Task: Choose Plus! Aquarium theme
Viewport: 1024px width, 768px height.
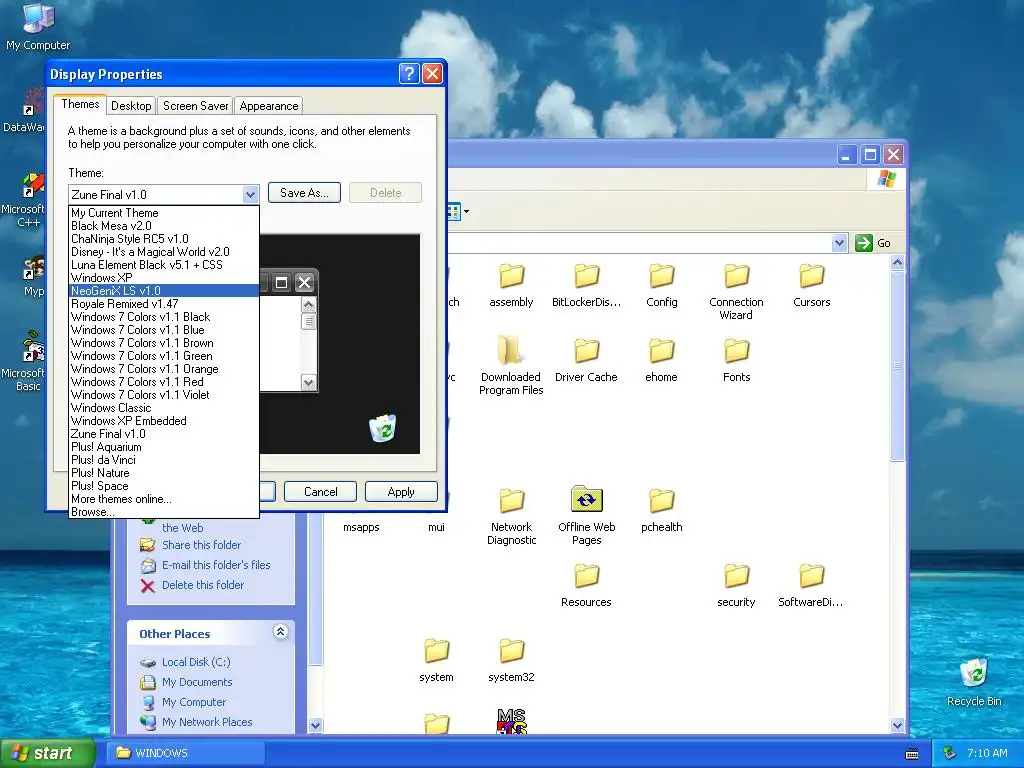Action: (164, 447)
